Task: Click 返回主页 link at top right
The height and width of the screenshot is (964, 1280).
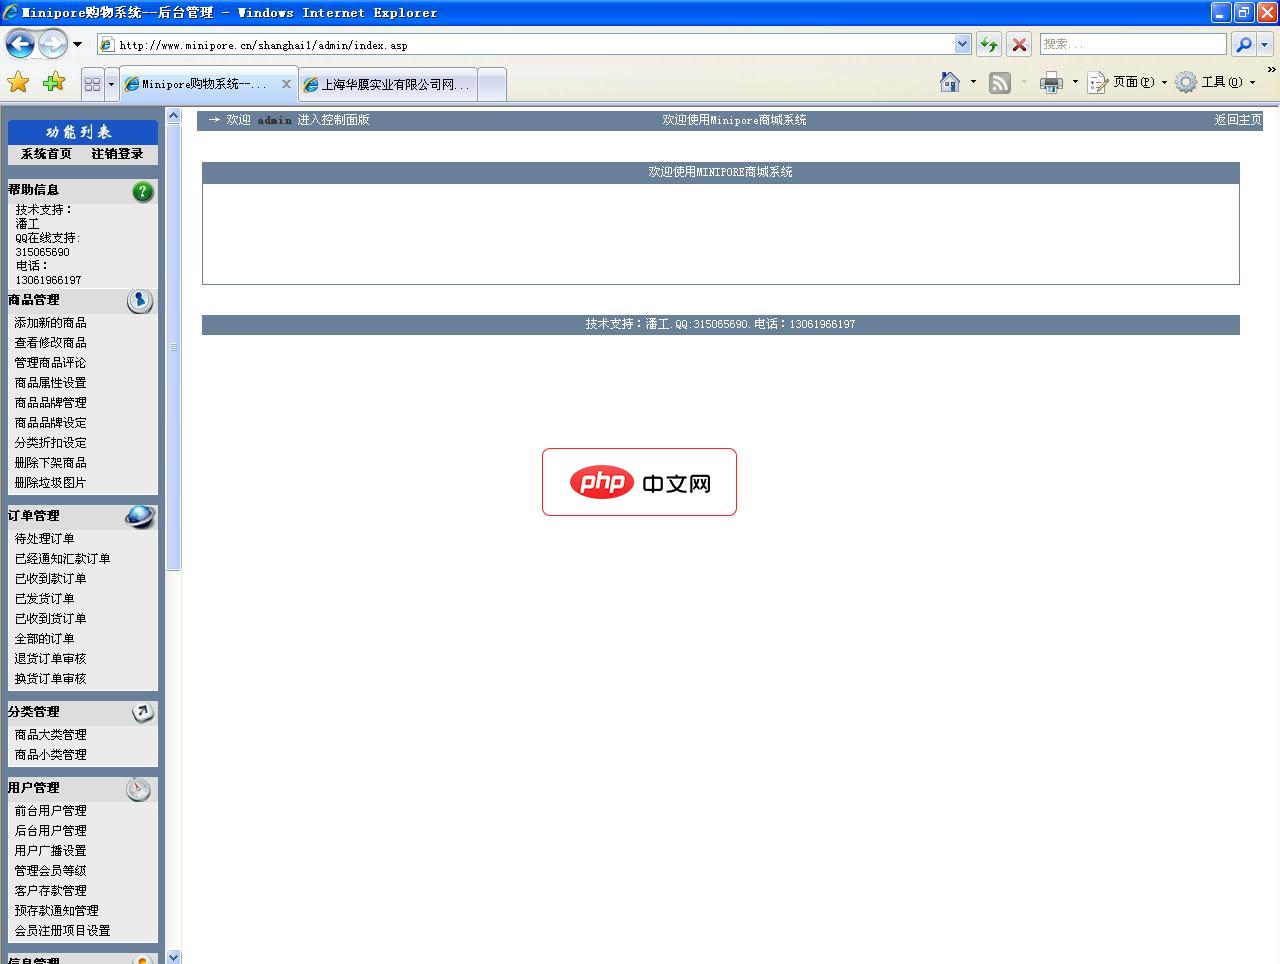Action: tap(1238, 120)
